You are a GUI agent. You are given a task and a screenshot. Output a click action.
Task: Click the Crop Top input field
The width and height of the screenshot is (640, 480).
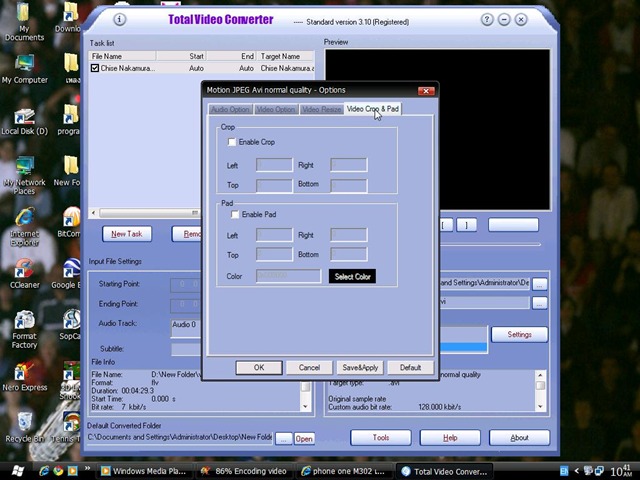click(x=274, y=185)
